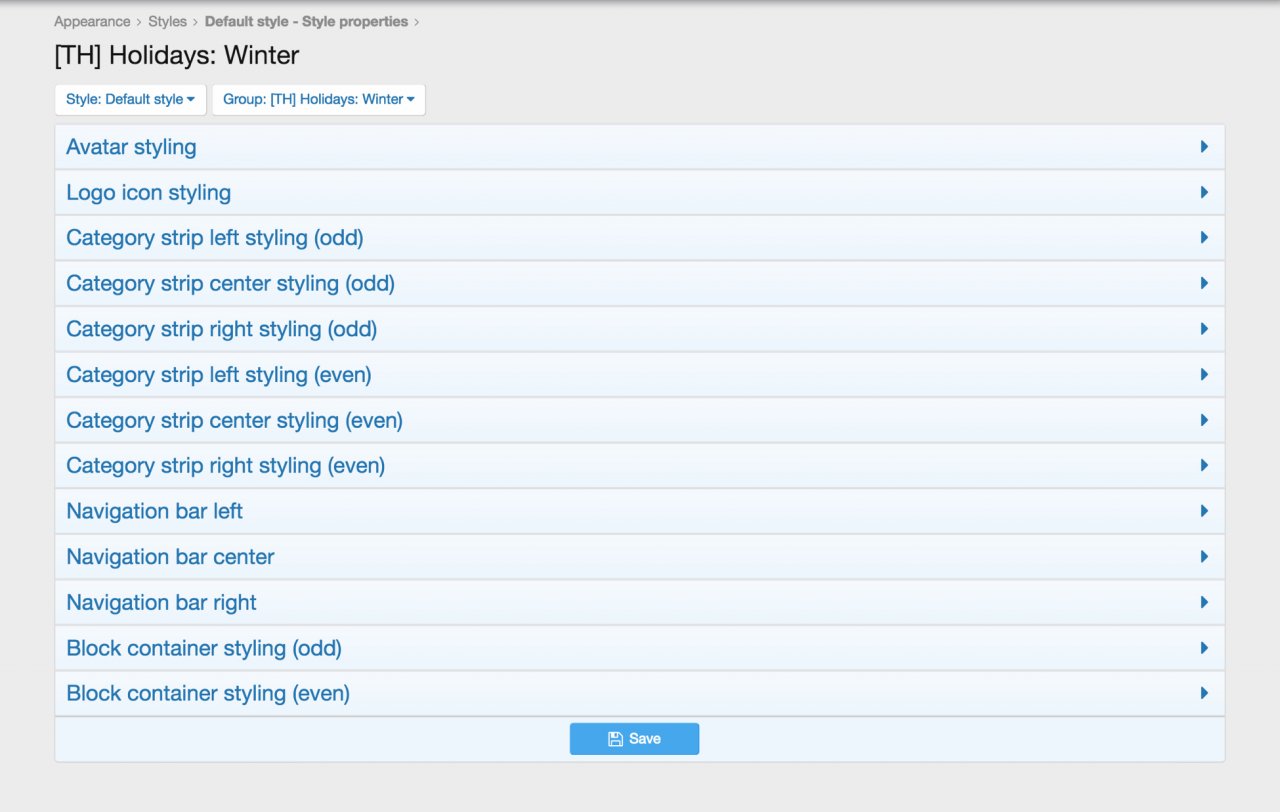Image resolution: width=1280 pixels, height=812 pixels.
Task: Open the Group: [TH] Holidays: Winter dropdown
Action: click(319, 100)
